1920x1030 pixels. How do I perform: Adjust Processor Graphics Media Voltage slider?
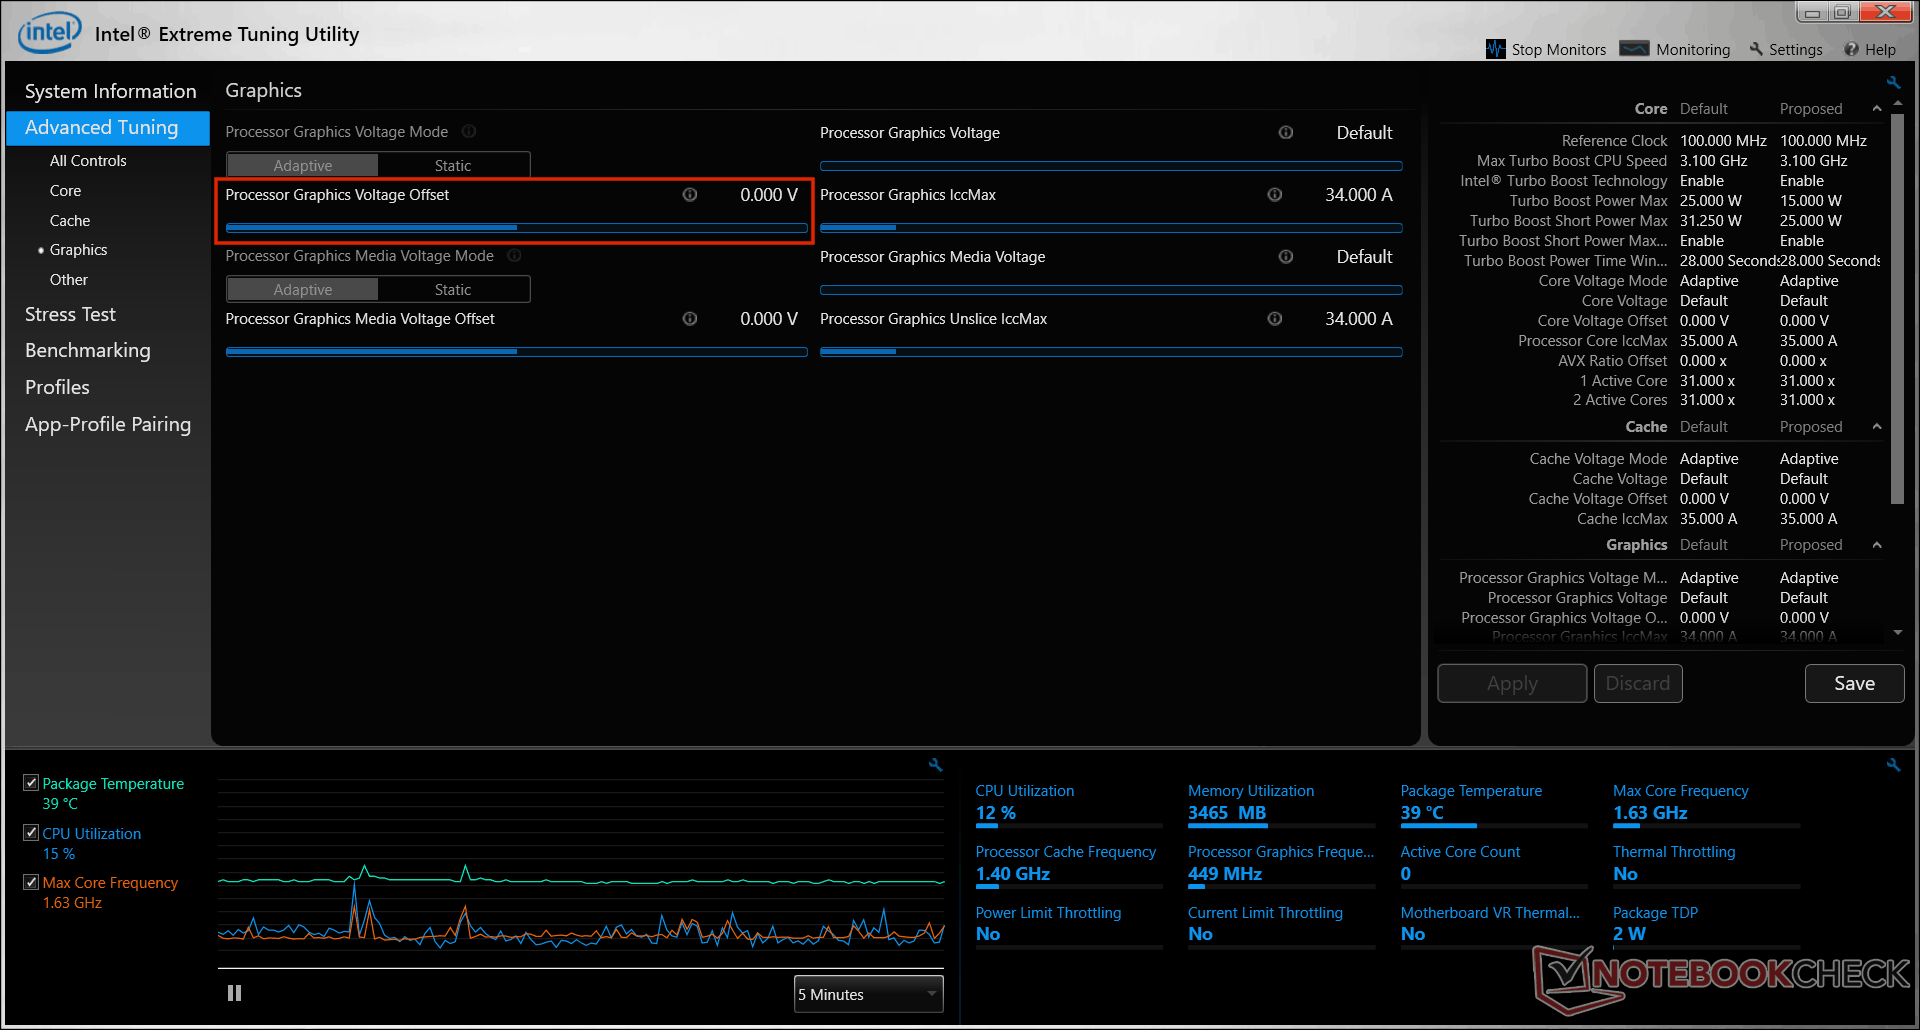pos(1111,290)
